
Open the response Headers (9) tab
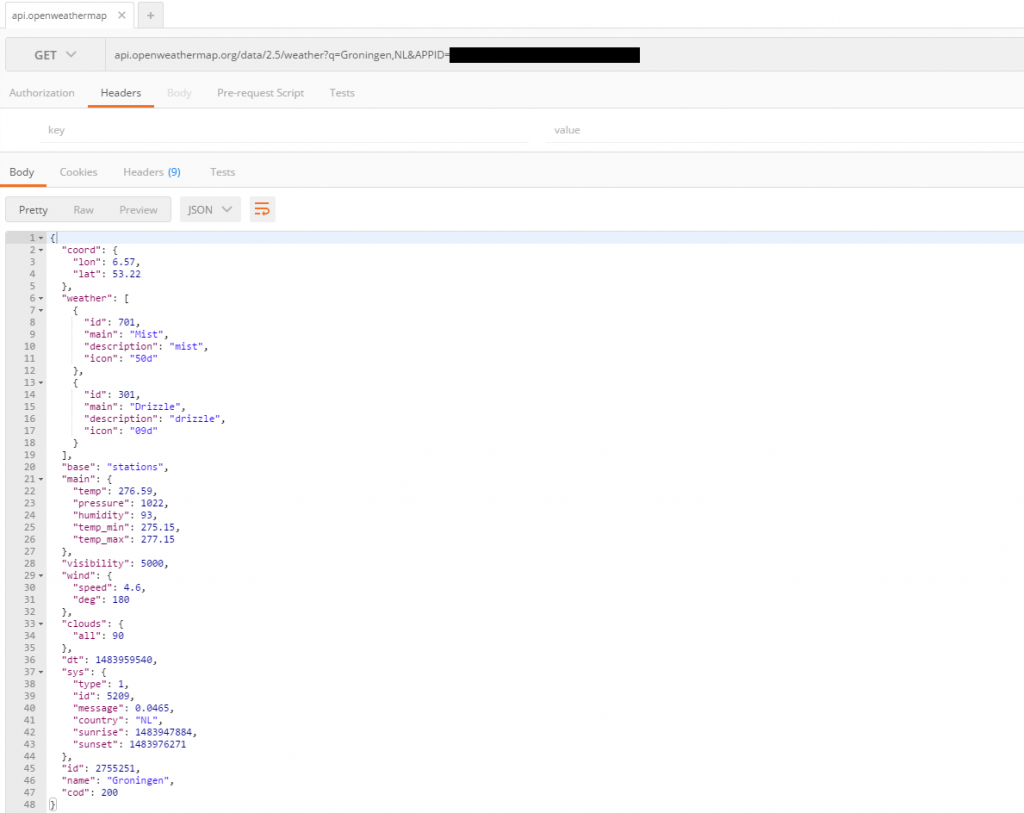point(151,171)
